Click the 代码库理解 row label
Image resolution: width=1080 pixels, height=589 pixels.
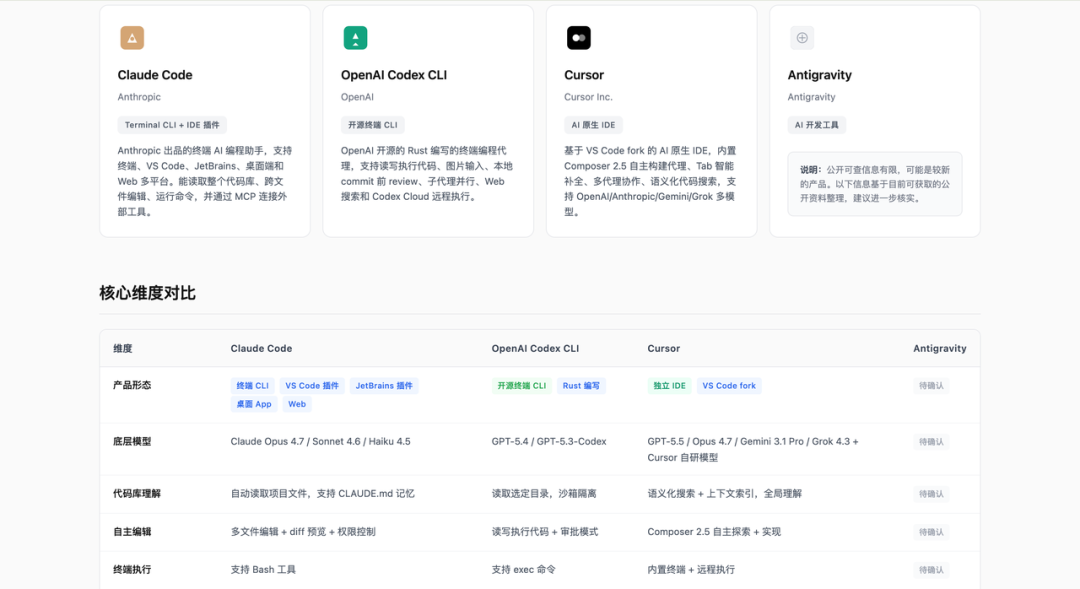coord(137,494)
